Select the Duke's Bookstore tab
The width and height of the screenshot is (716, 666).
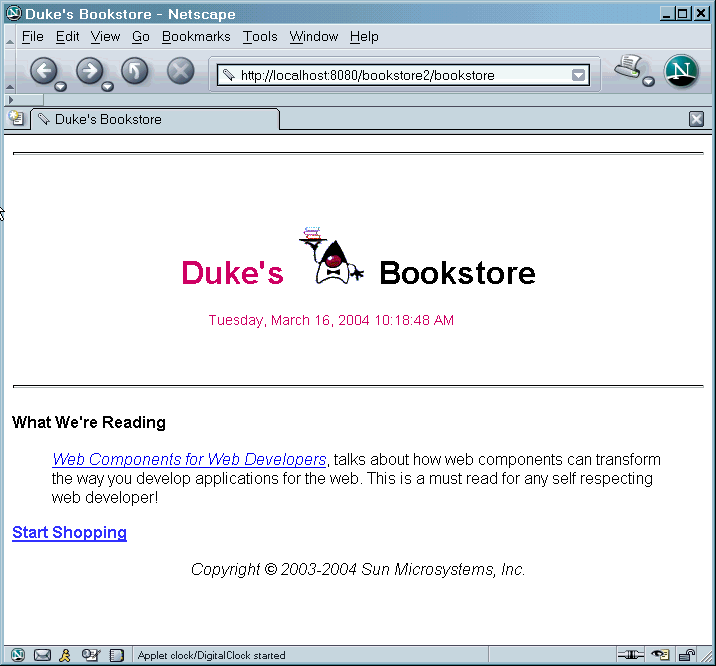(x=155, y=119)
